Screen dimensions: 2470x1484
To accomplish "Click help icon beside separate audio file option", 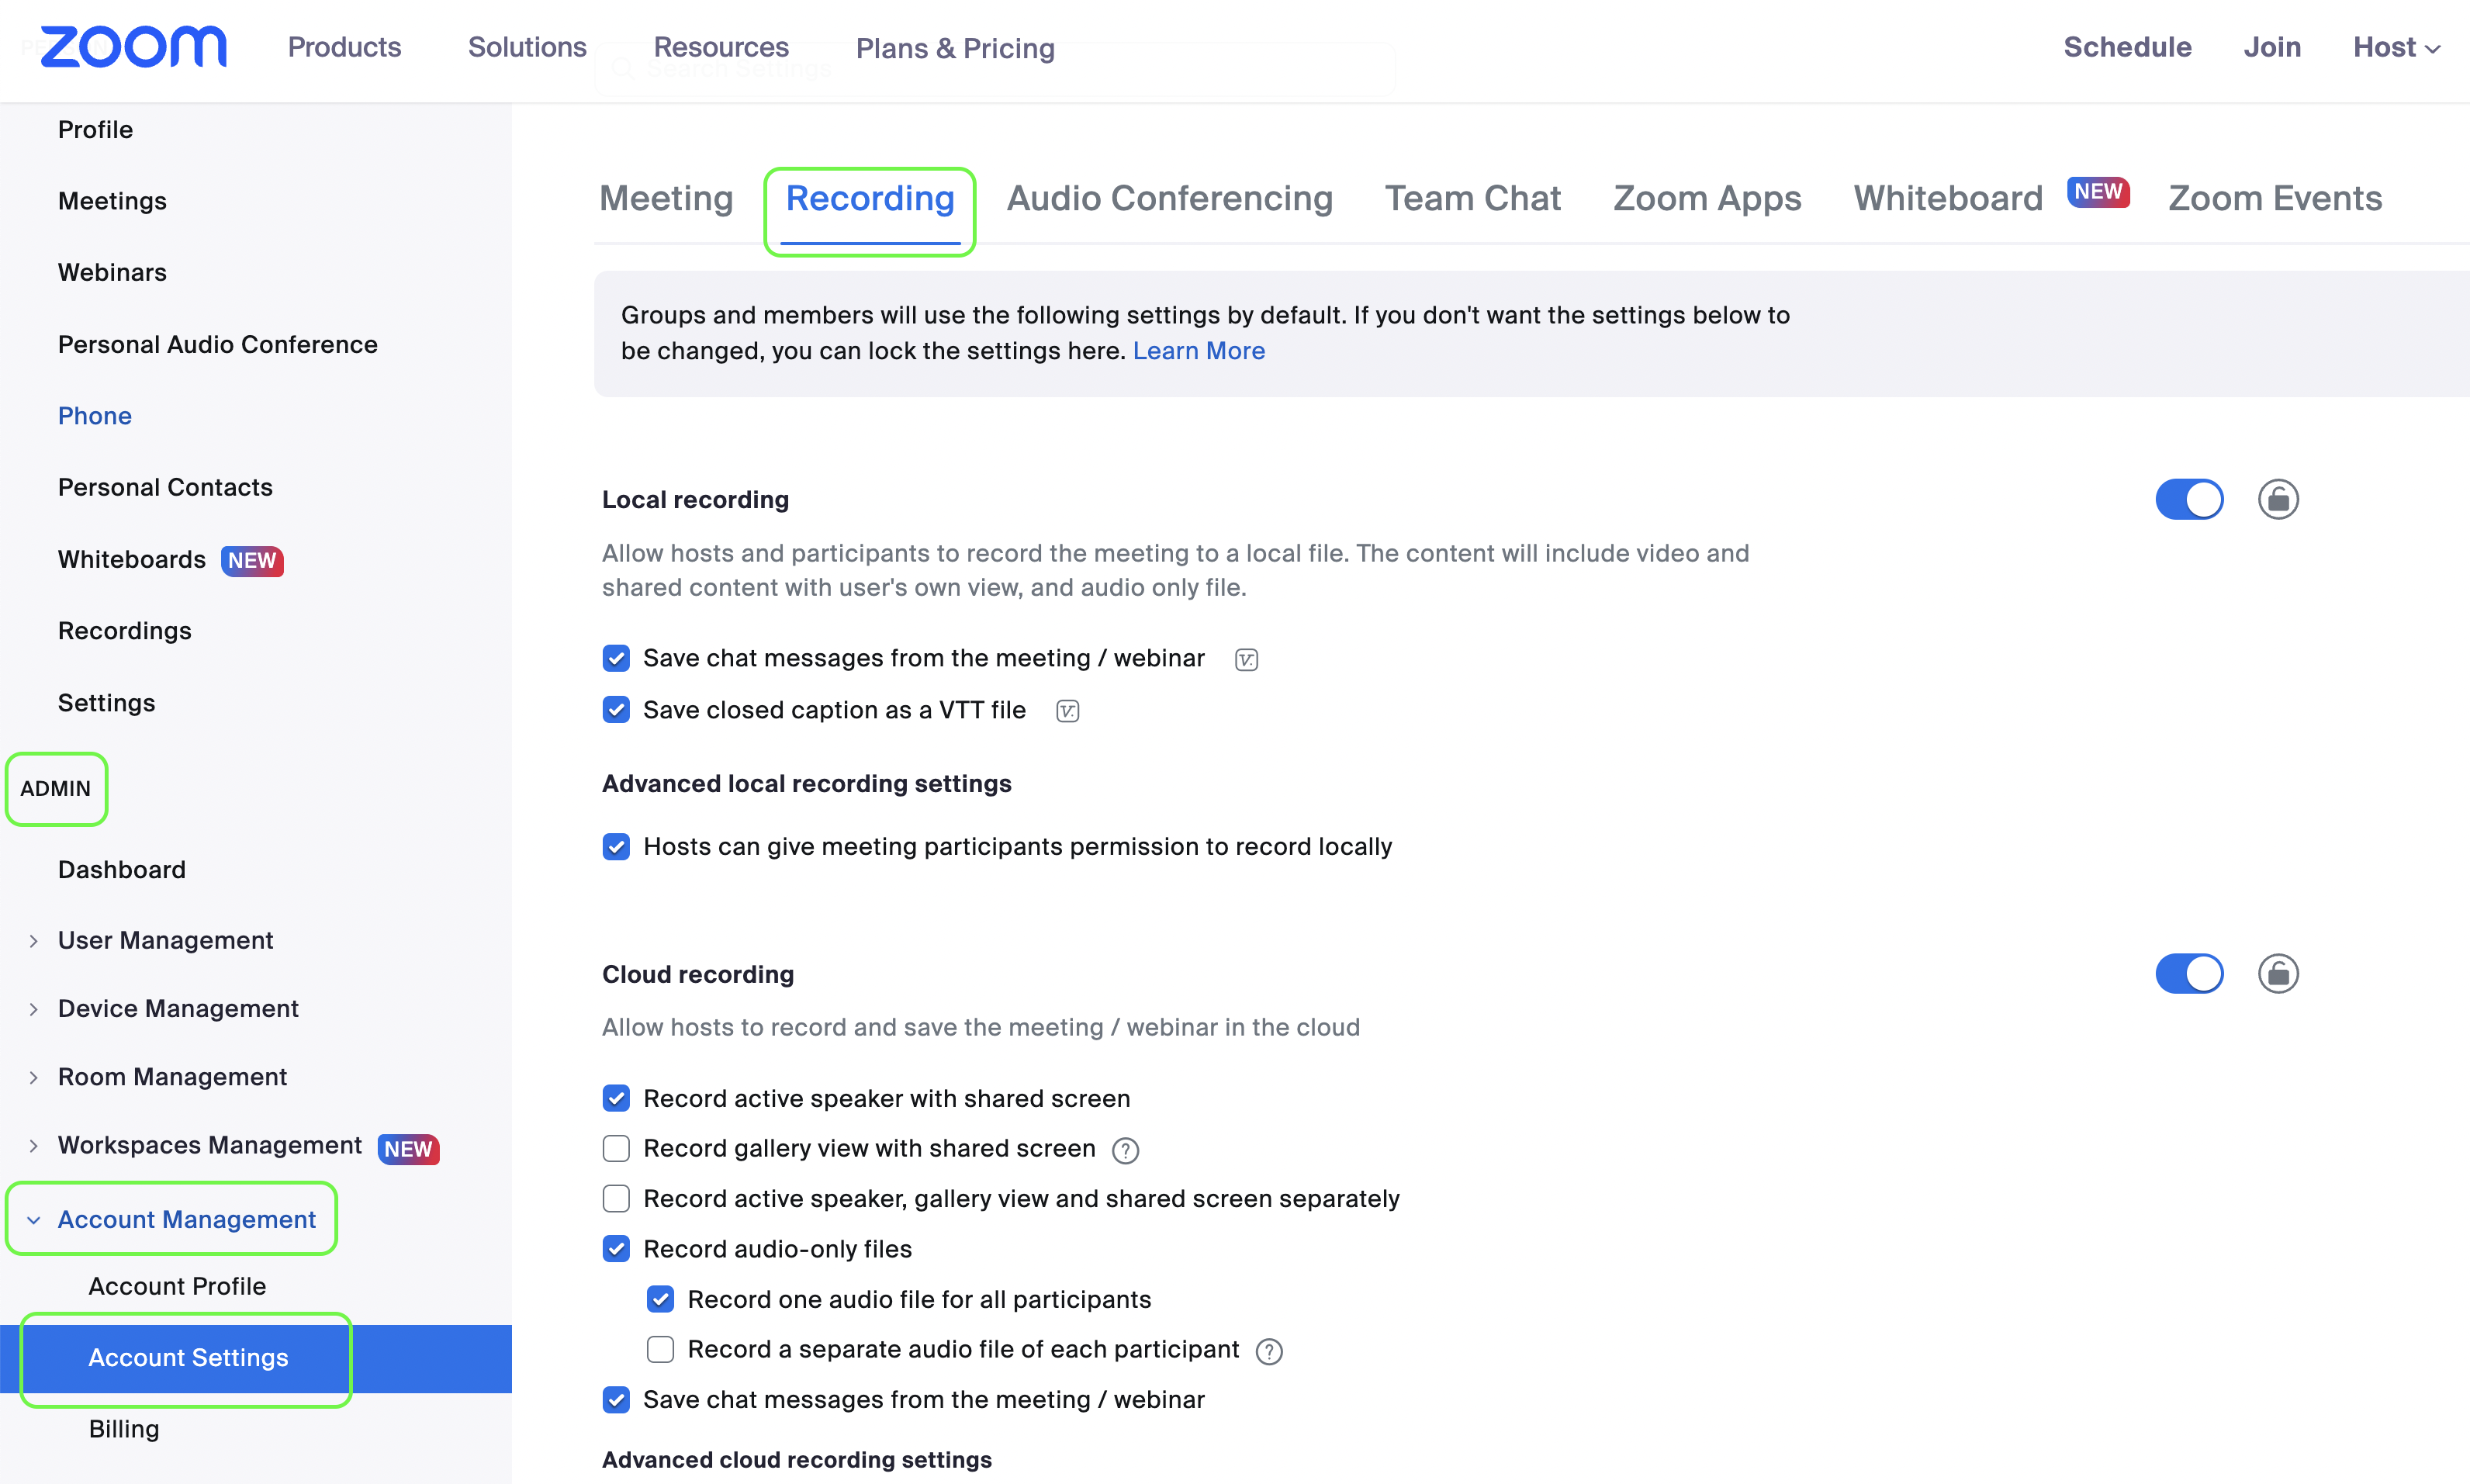I will coord(1269,1352).
